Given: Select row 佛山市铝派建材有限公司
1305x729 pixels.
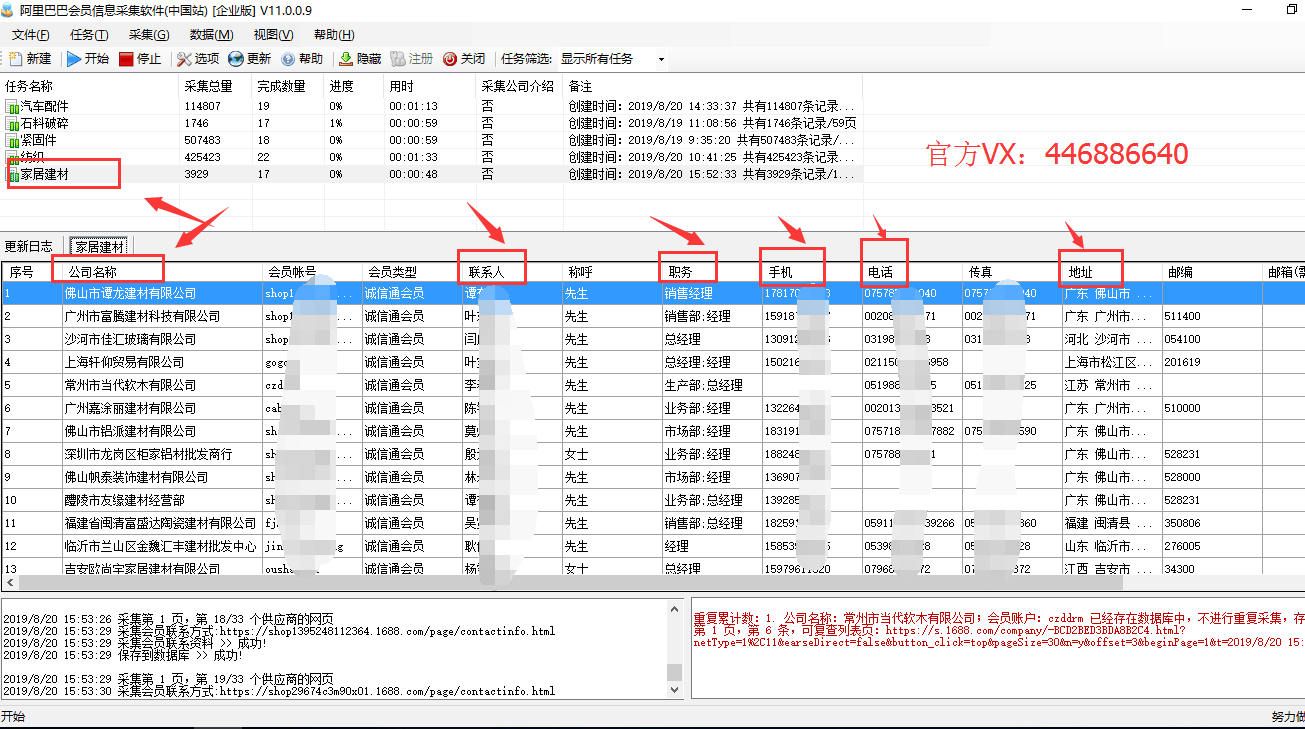Looking at the screenshot, I should click(652, 431).
